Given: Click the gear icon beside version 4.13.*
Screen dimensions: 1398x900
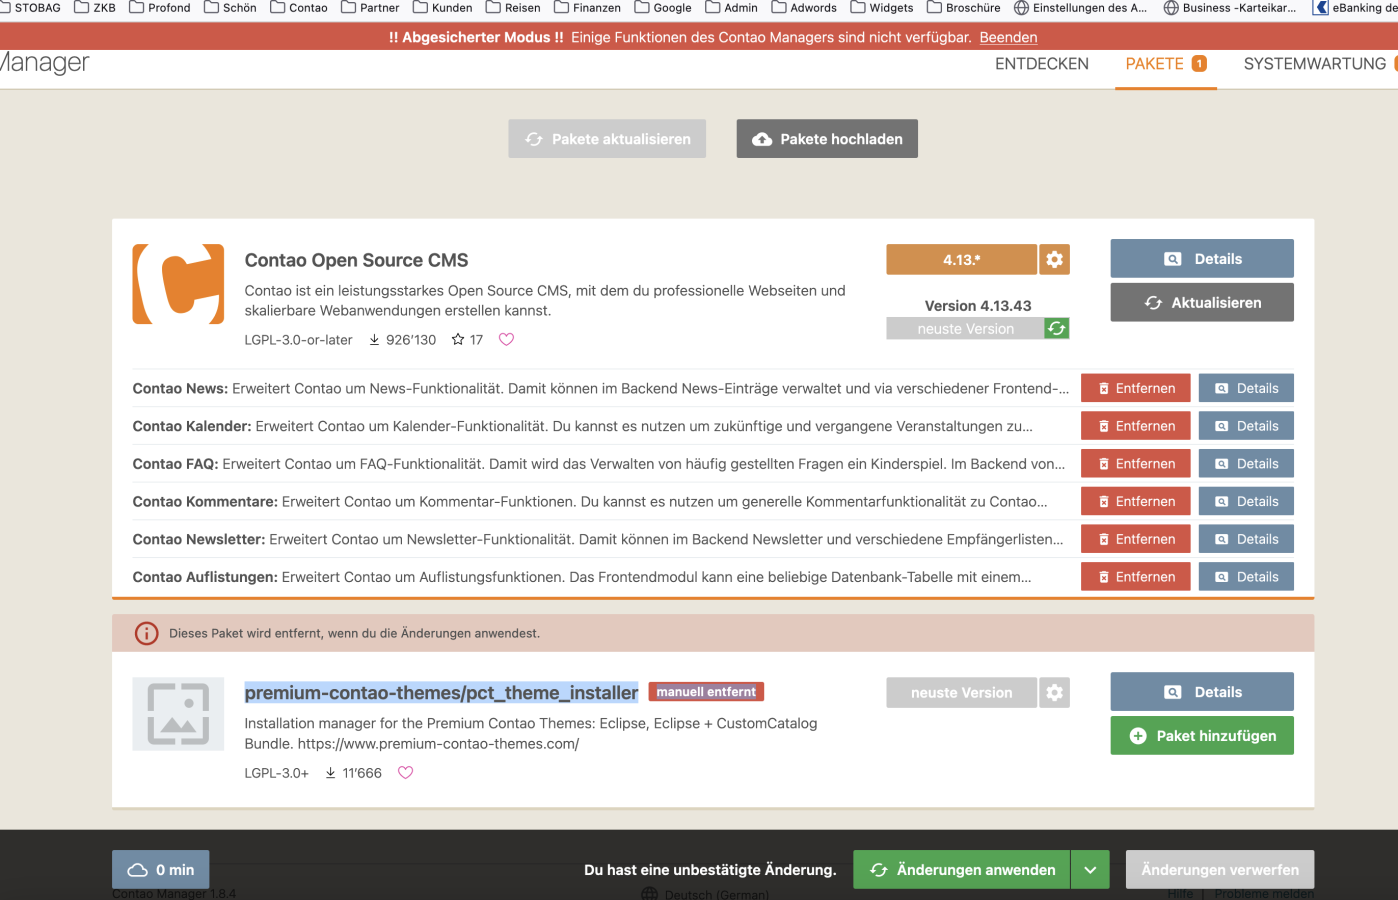Looking at the screenshot, I should coord(1054,260).
